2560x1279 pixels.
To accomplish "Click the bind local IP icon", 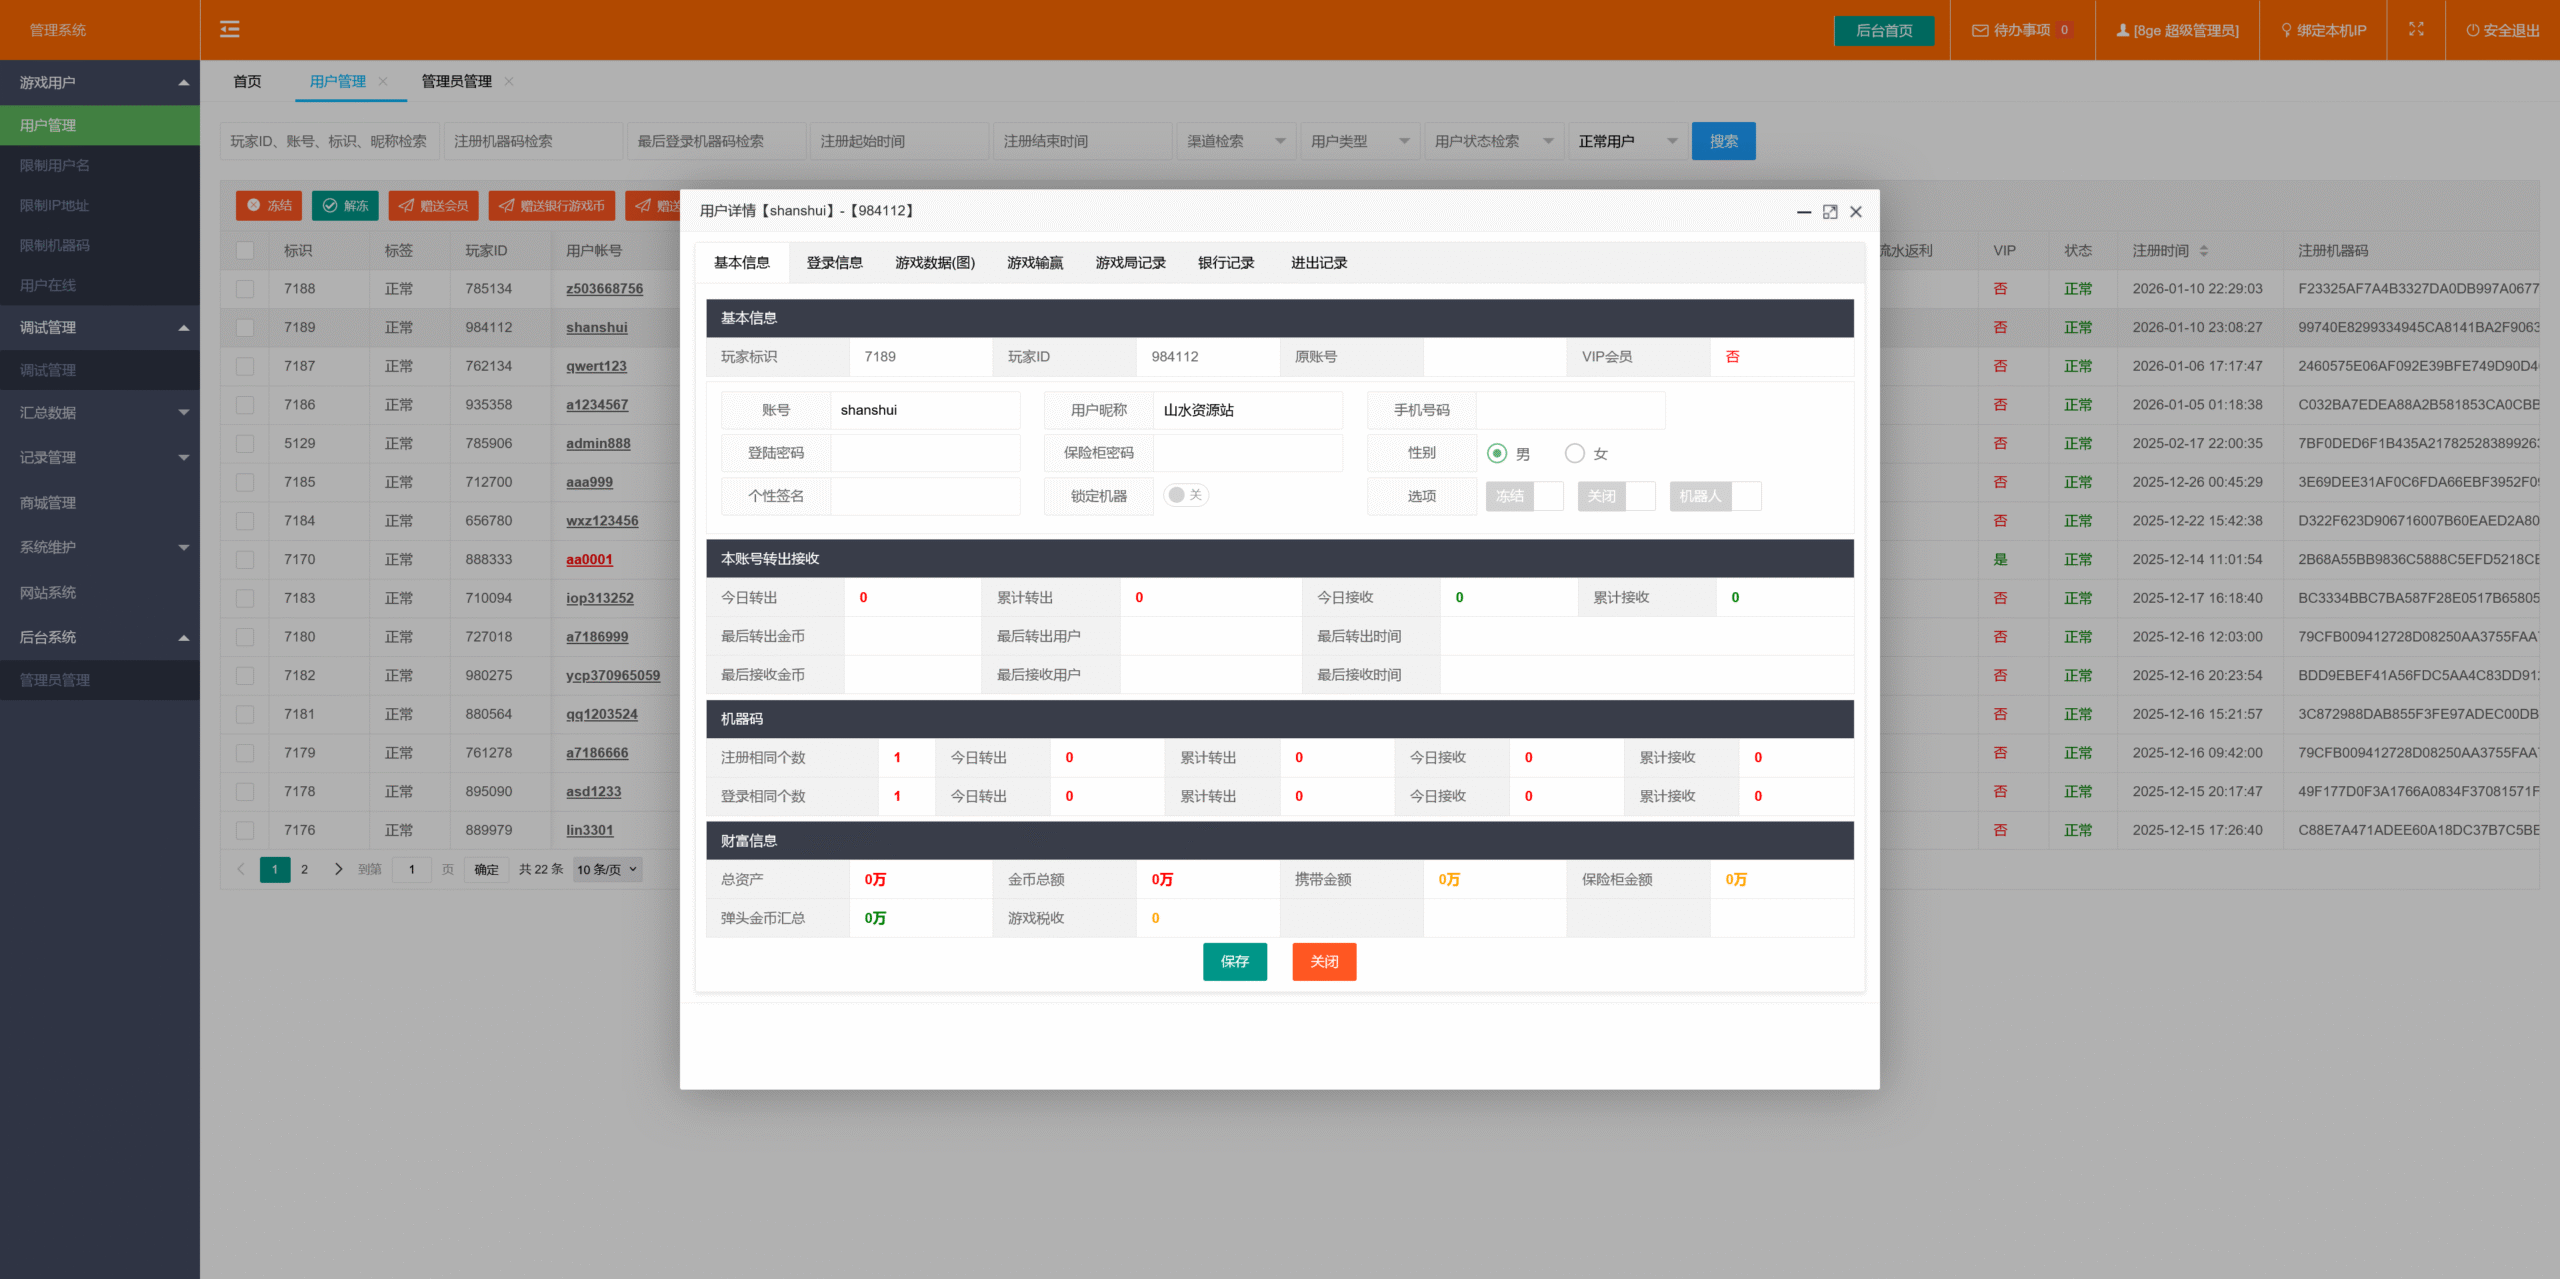I will [x=2286, y=30].
